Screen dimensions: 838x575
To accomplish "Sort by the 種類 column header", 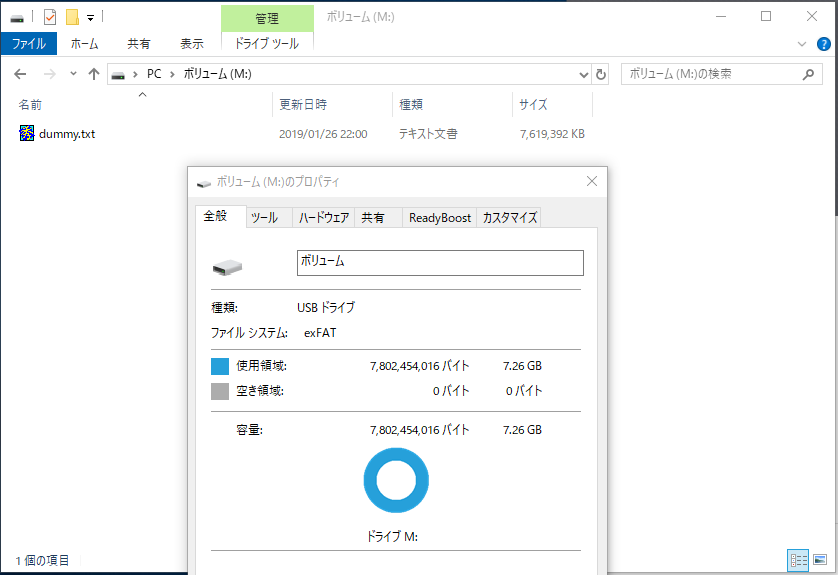I will pos(411,105).
